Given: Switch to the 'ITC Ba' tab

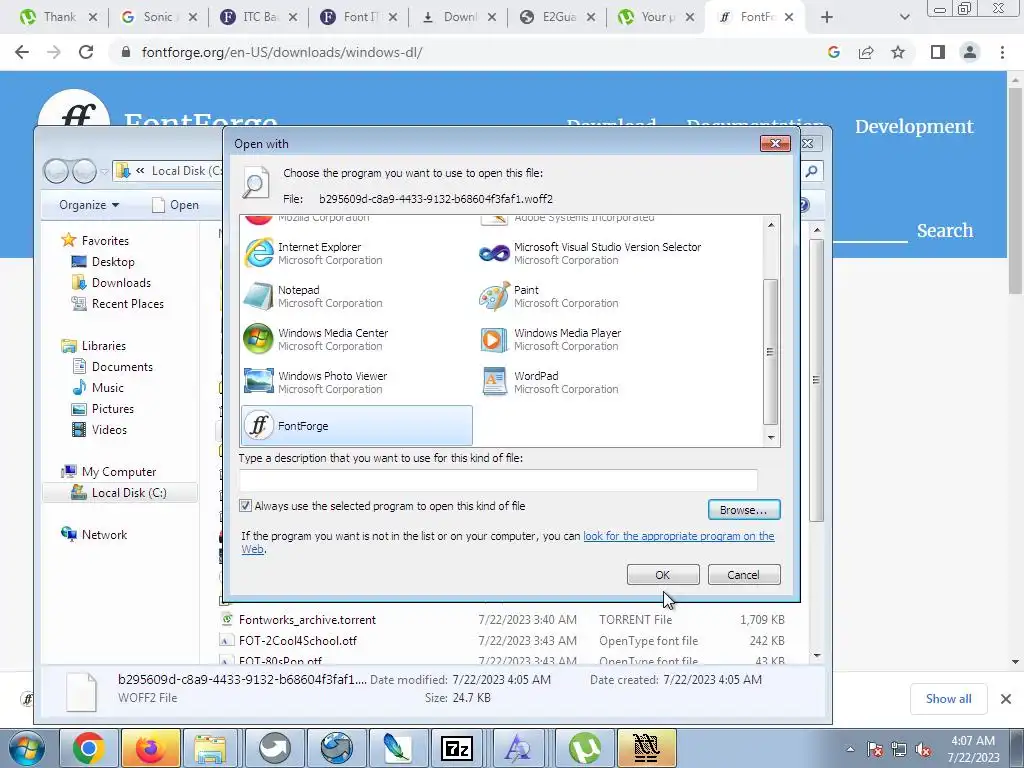Looking at the screenshot, I should 259,17.
